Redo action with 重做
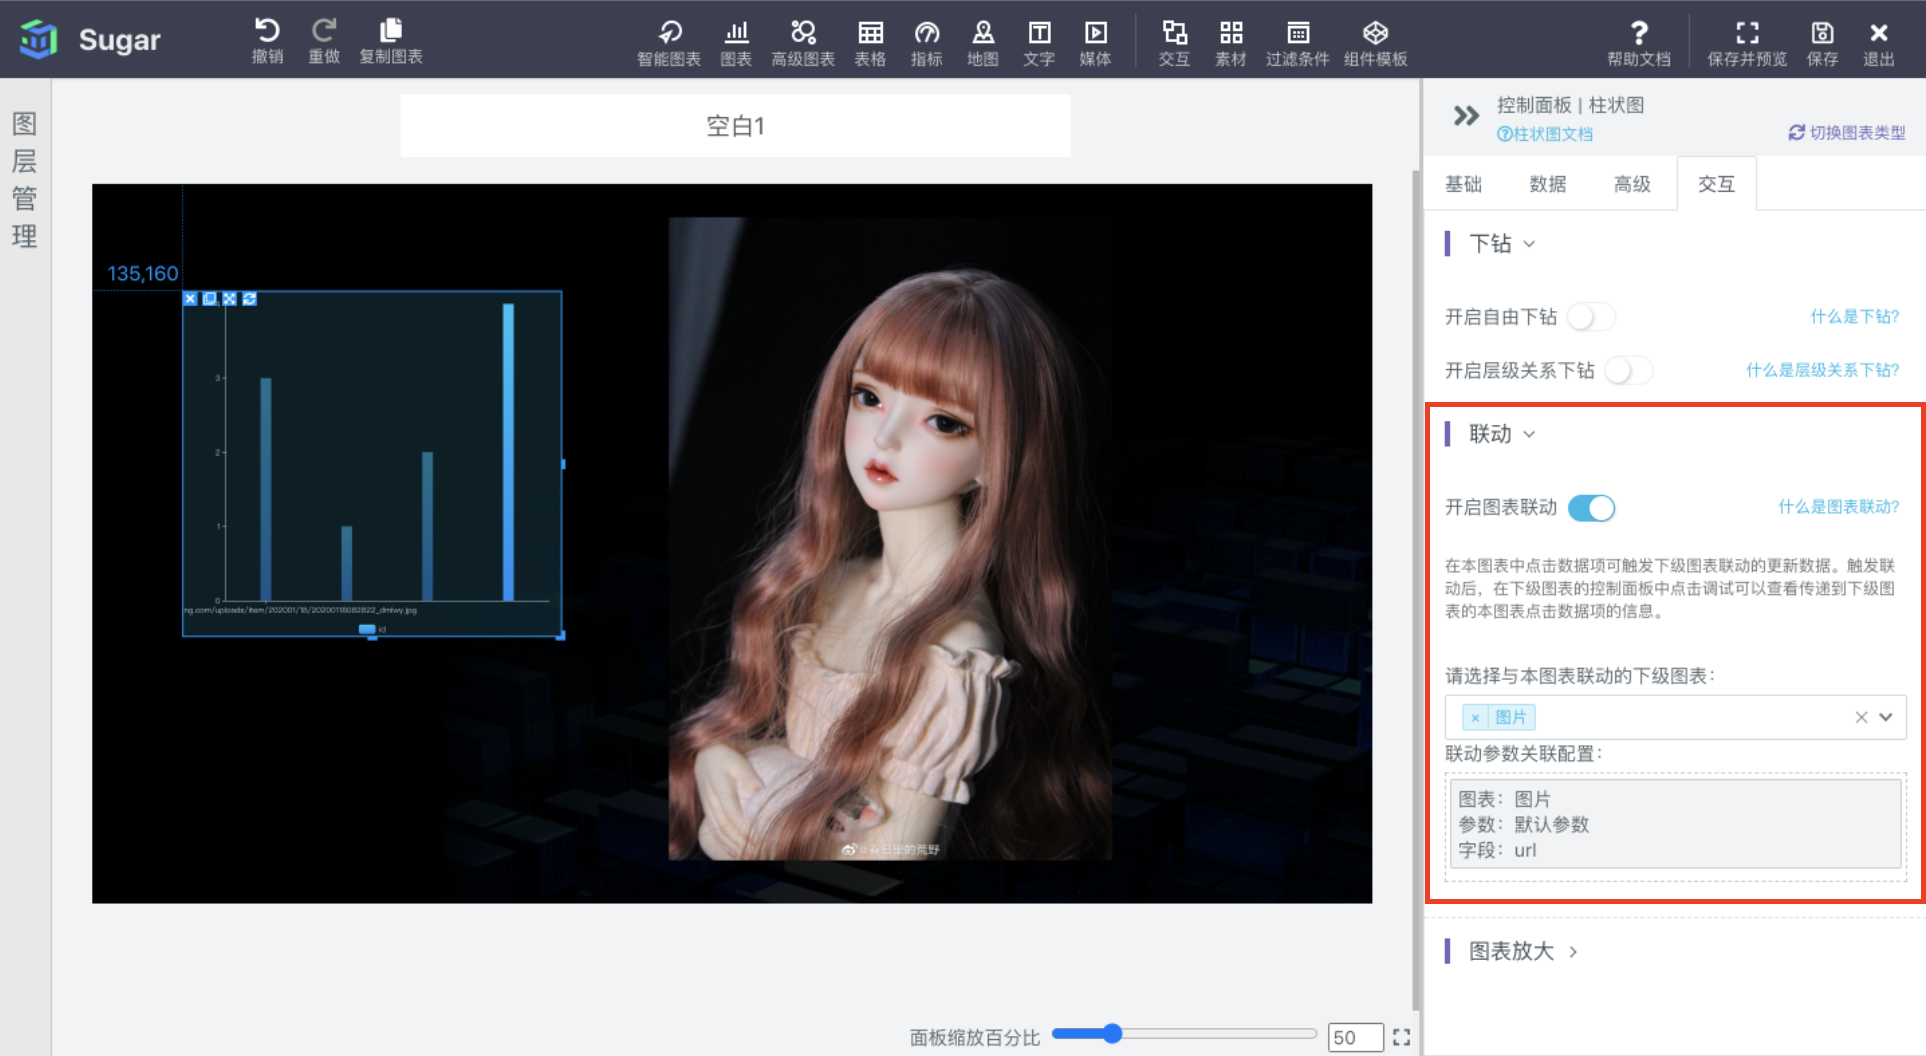The width and height of the screenshot is (1926, 1056). (324, 41)
